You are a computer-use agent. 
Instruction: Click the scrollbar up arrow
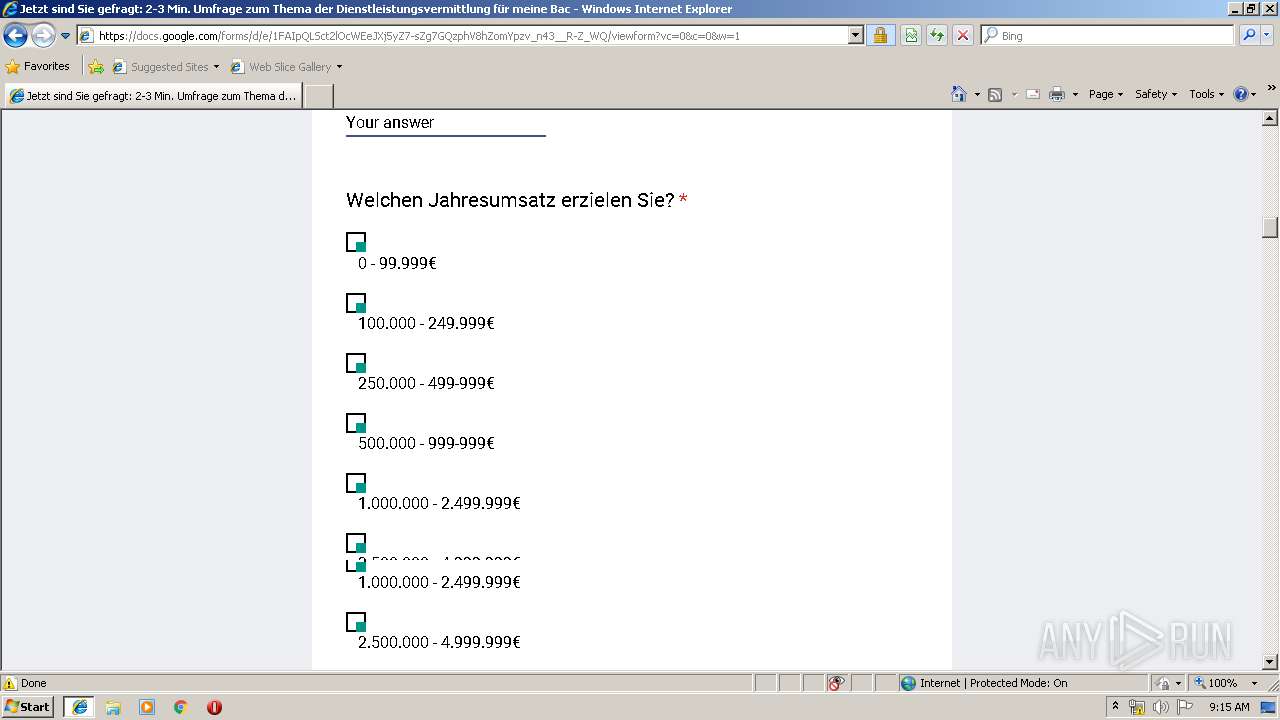(1270, 119)
